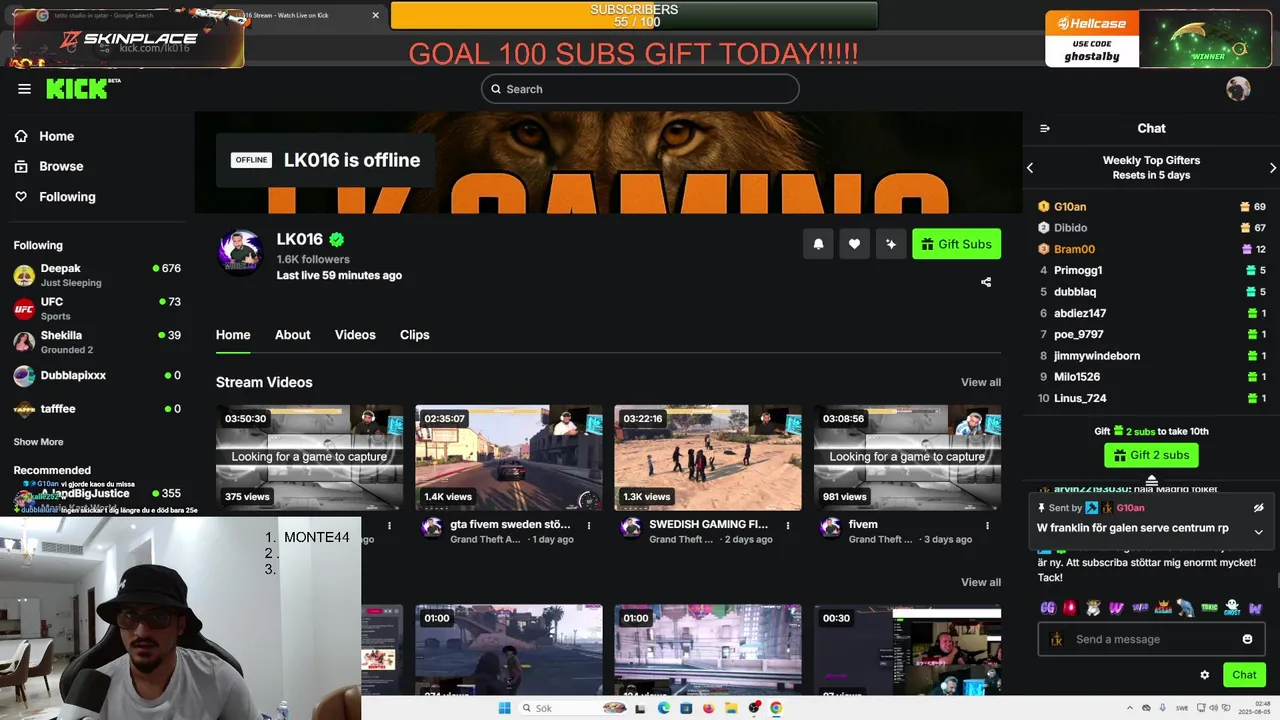
Task: Click the green Chat send button
Action: click(1244, 675)
